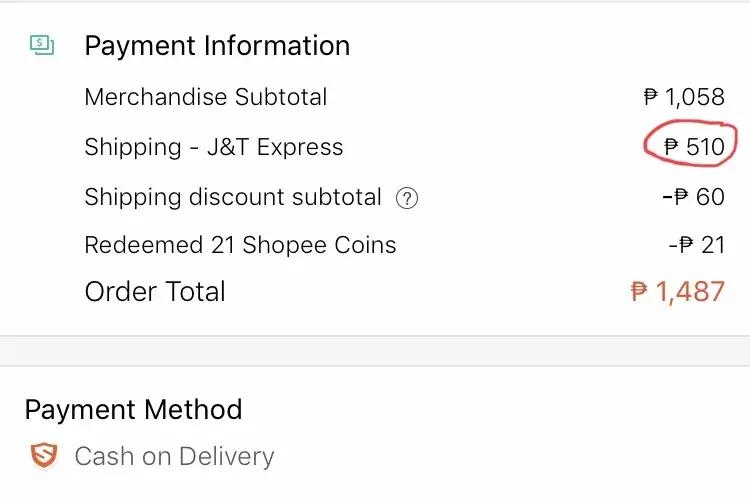Tap the Shipping discount subtotal label
Screen dimensions: 750x499
point(233,197)
